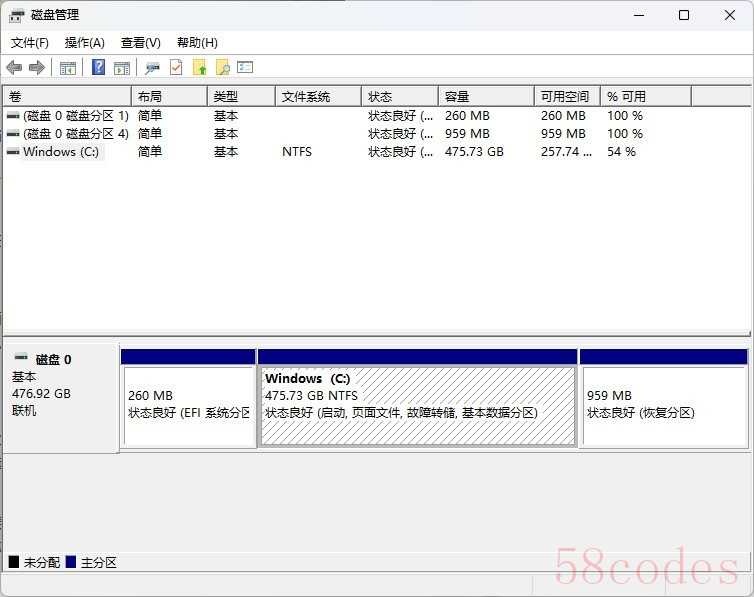Open the 查看(V) menu
754x597 pixels.
(140, 43)
